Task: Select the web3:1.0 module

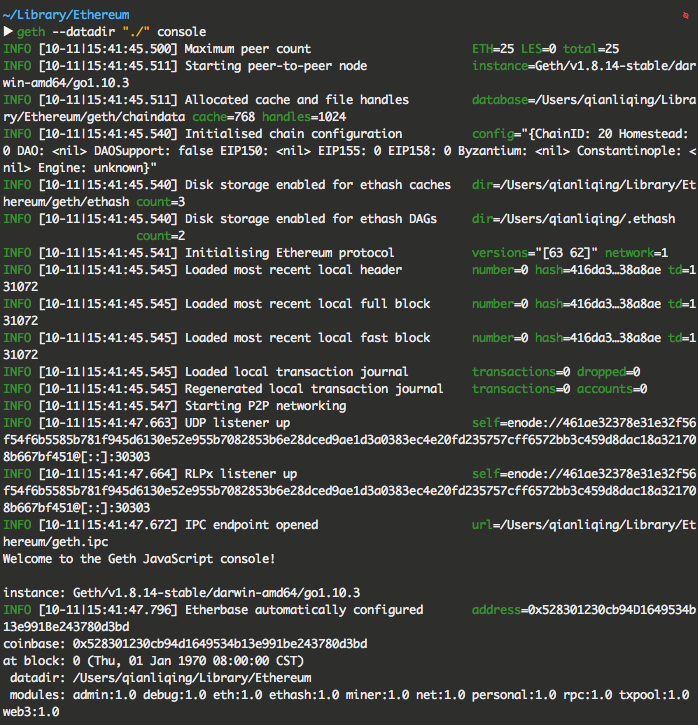Action: [31, 712]
